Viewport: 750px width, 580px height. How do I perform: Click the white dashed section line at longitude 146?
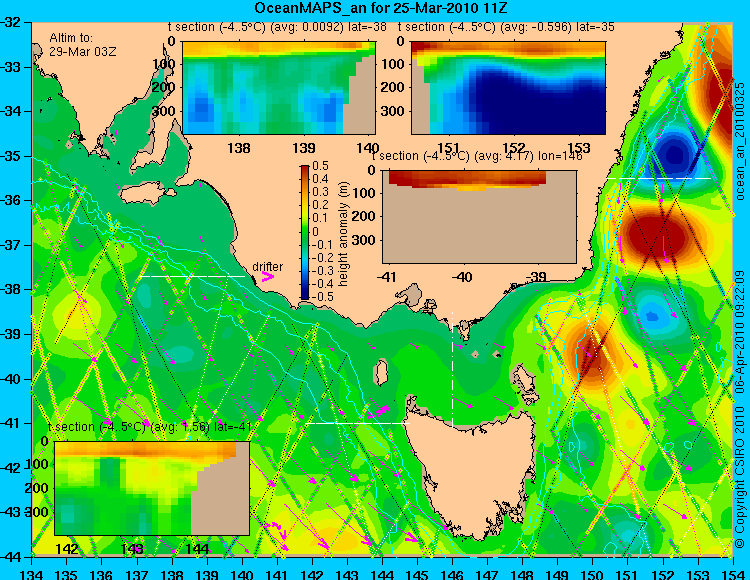pos(452,369)
